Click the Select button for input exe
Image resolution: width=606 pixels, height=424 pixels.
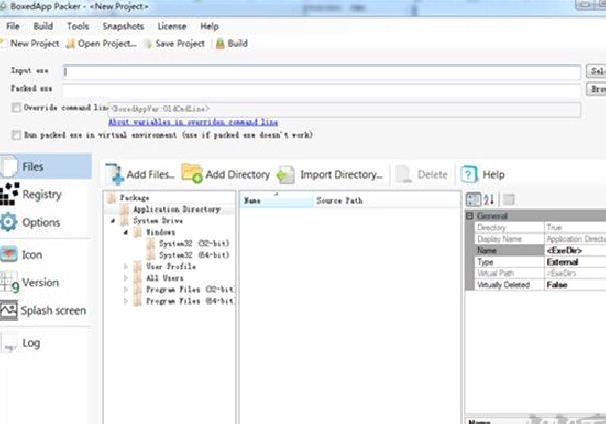click(x=596, y=71)
